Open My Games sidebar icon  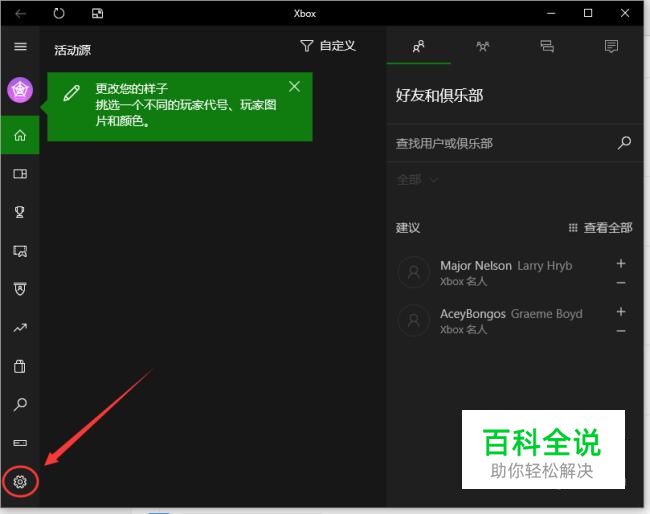pyautogui.click(x=20, y=173)
